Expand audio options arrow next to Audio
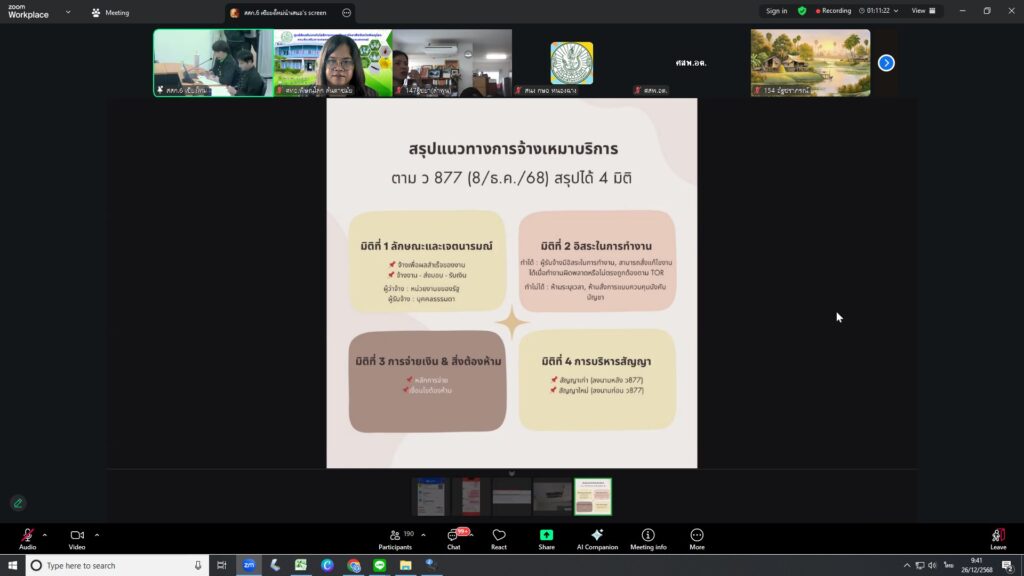The width and height of the screenshot is (1024, 576). coord(45,534)
